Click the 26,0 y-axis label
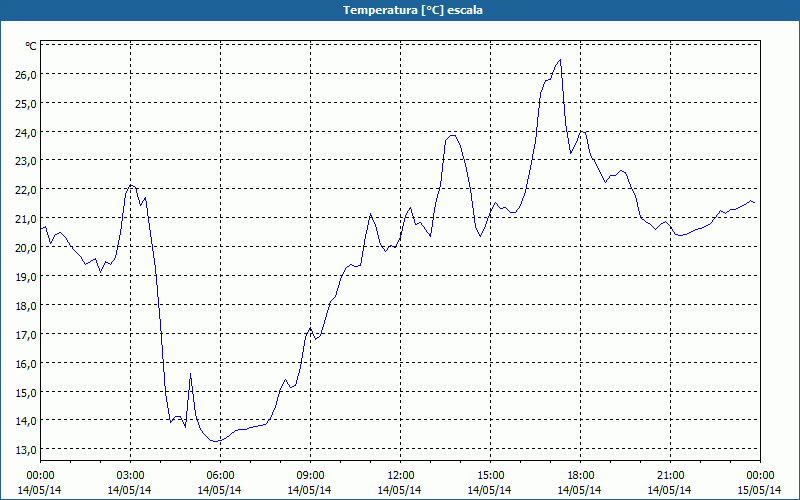The height and width of the screenshot is (500, 800). 27,75
